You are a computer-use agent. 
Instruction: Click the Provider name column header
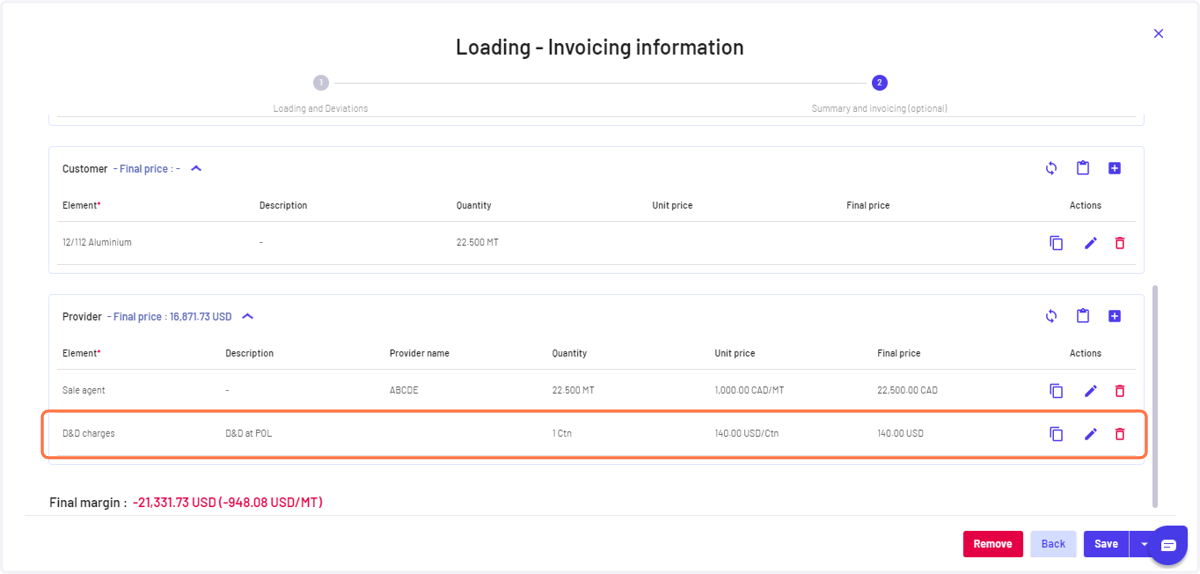419,353
